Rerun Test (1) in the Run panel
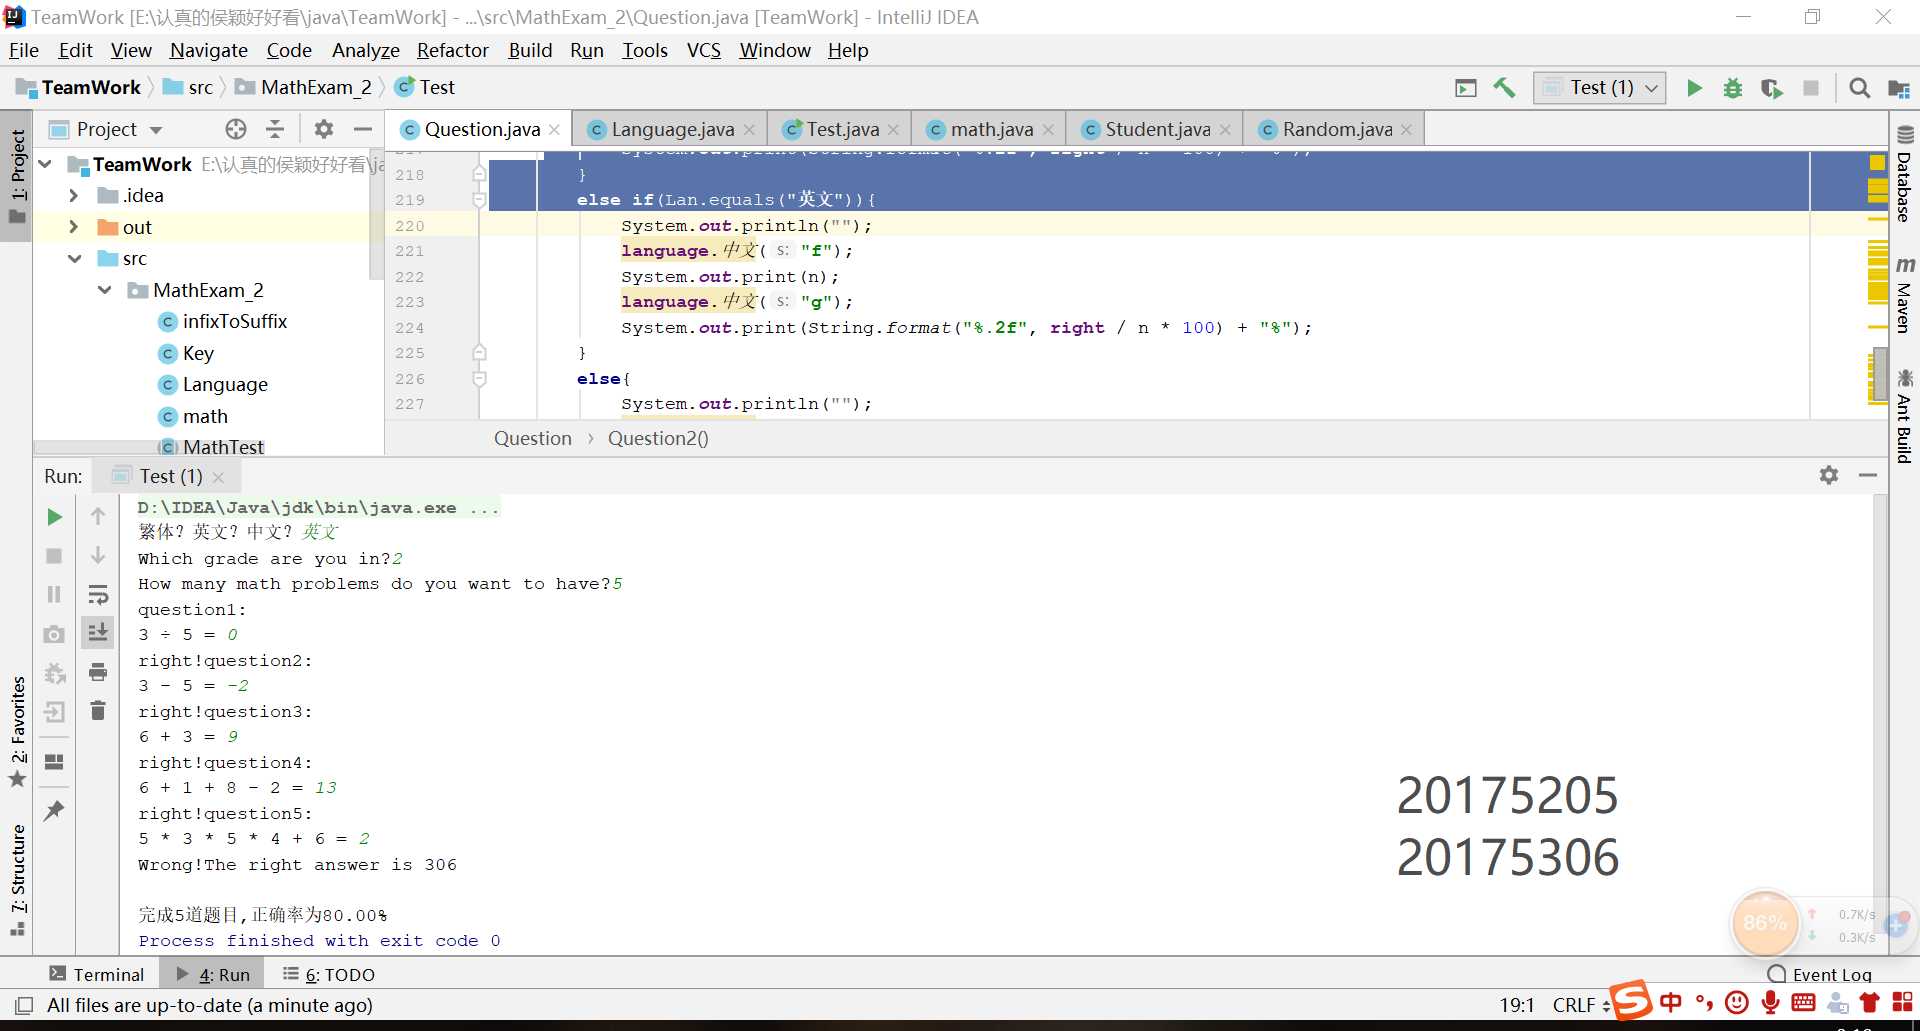Viewport: 1920px width, 1031px height. click(55, 517)
